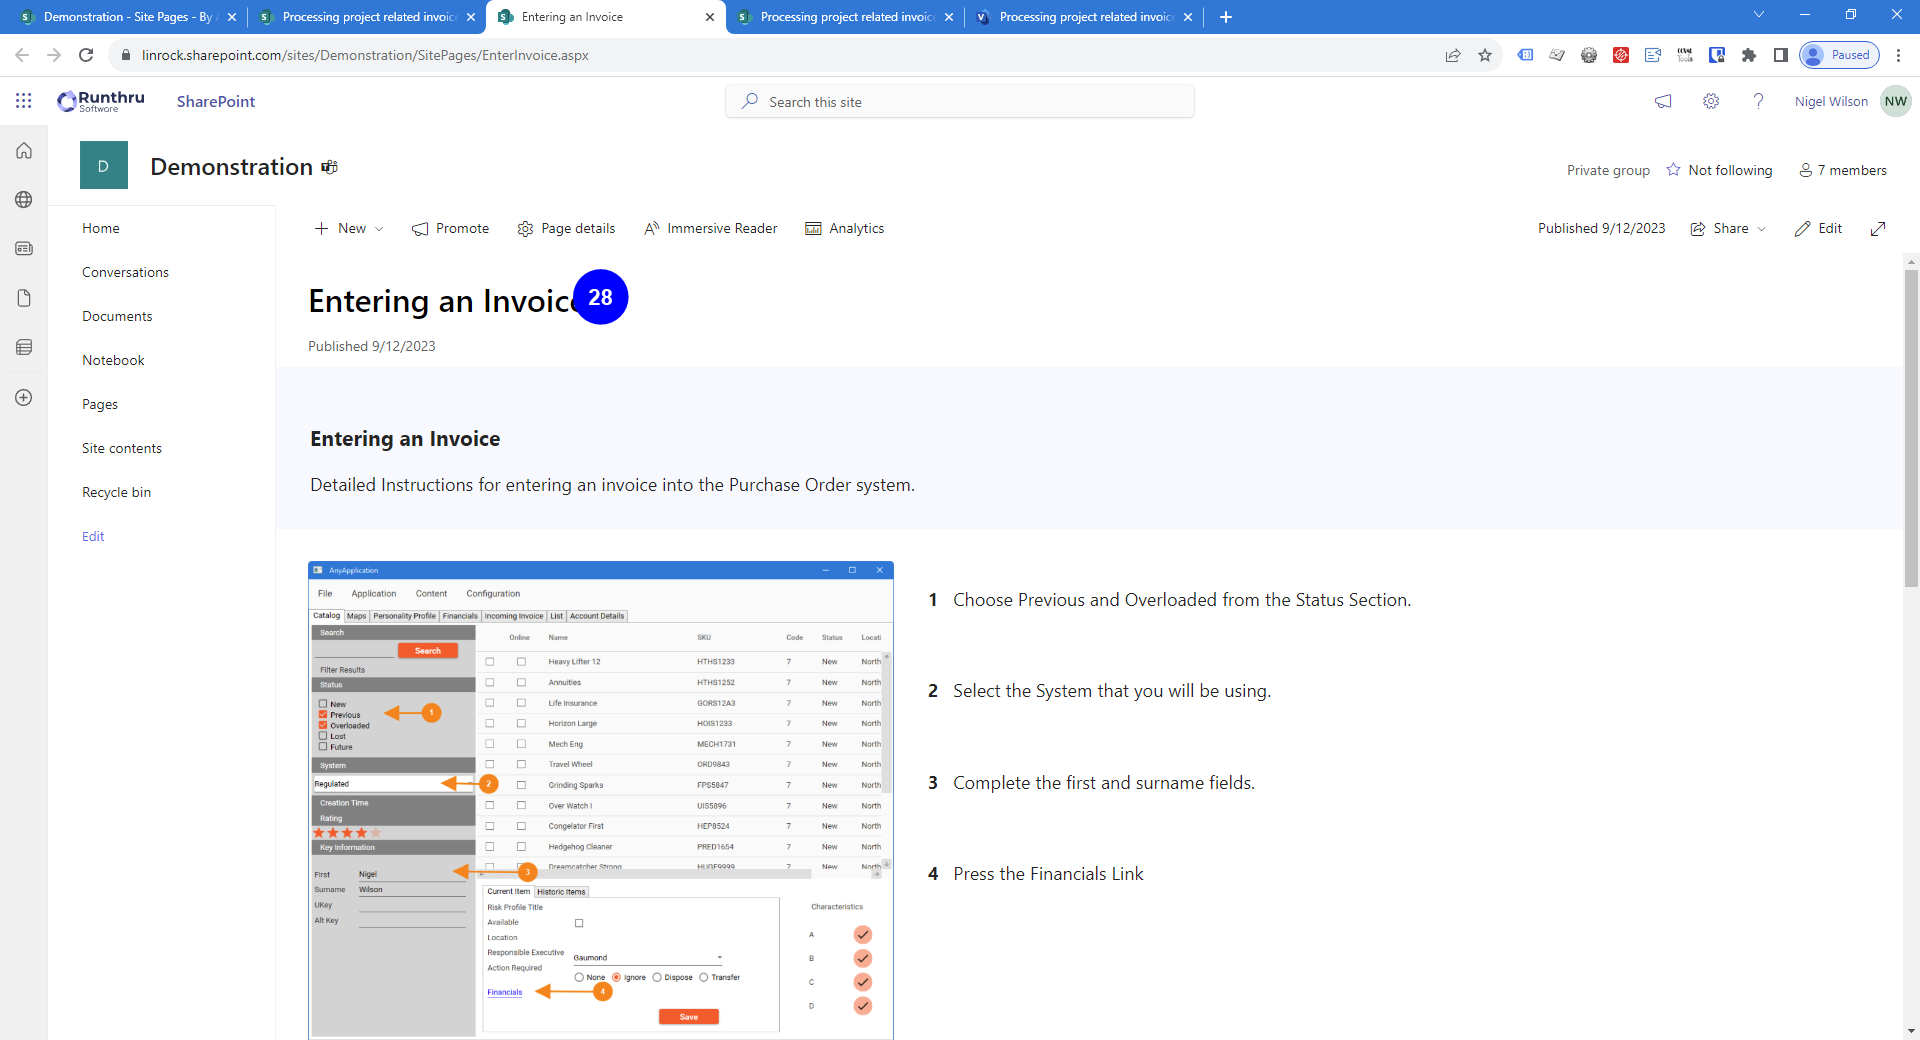
Task: Click the My sites globe icon
Action: [x=24, y=200]
